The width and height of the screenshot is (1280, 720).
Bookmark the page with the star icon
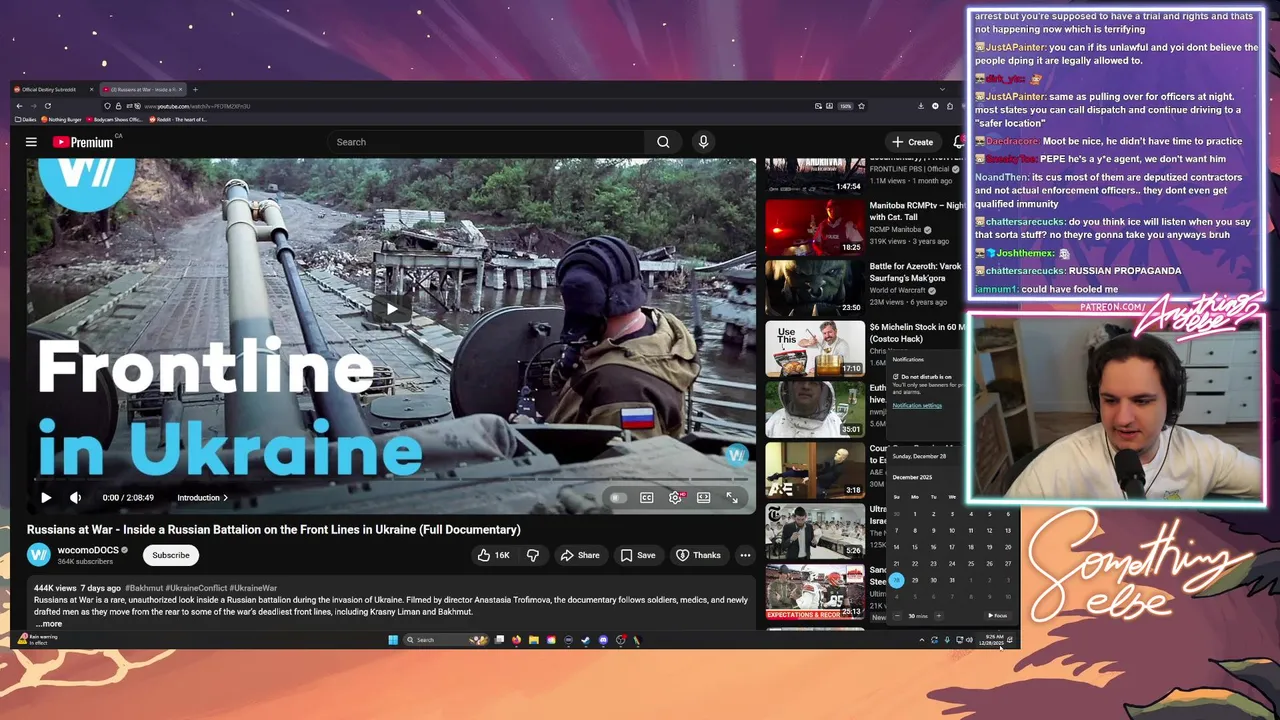tap(861, 105)
